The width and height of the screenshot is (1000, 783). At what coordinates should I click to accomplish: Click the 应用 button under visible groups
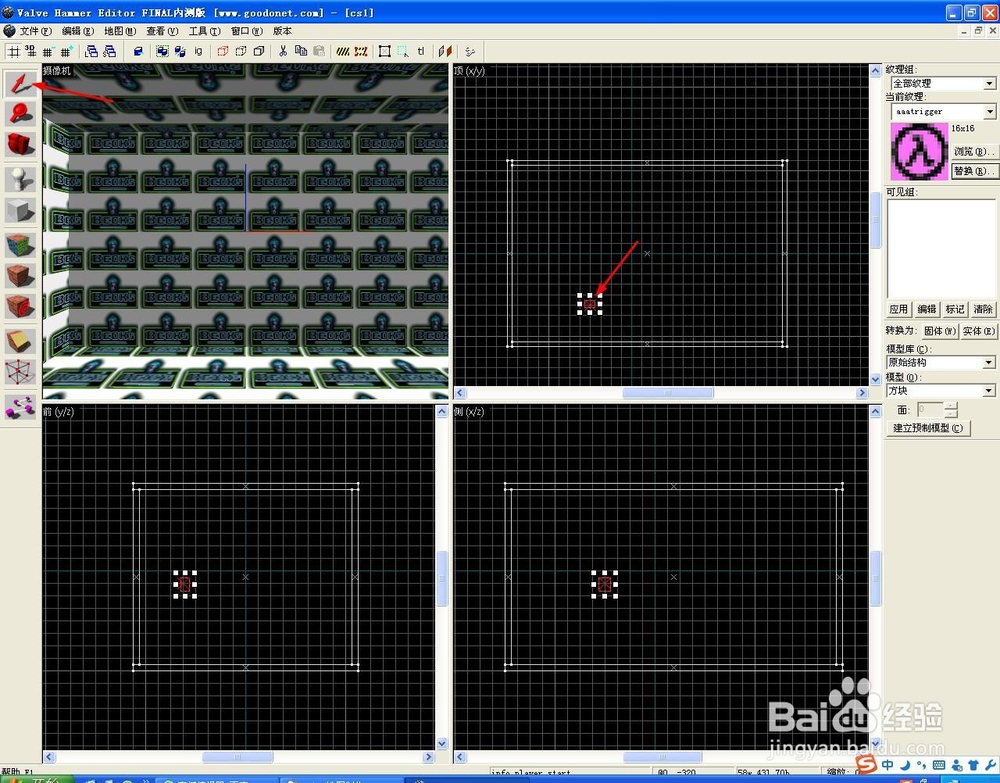coord(899,309)
